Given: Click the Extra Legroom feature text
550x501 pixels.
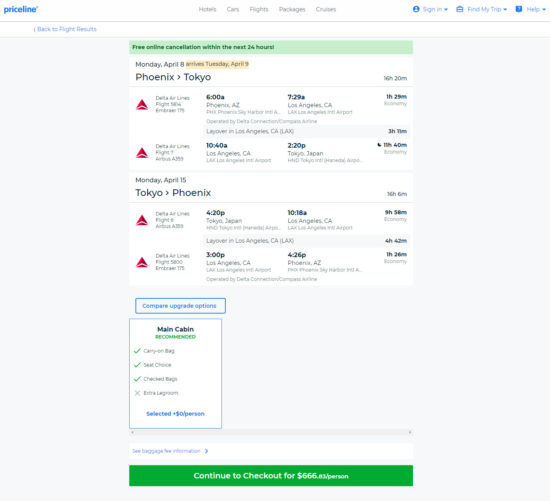Looking at the screenshot, I should (x=161, y=393).
